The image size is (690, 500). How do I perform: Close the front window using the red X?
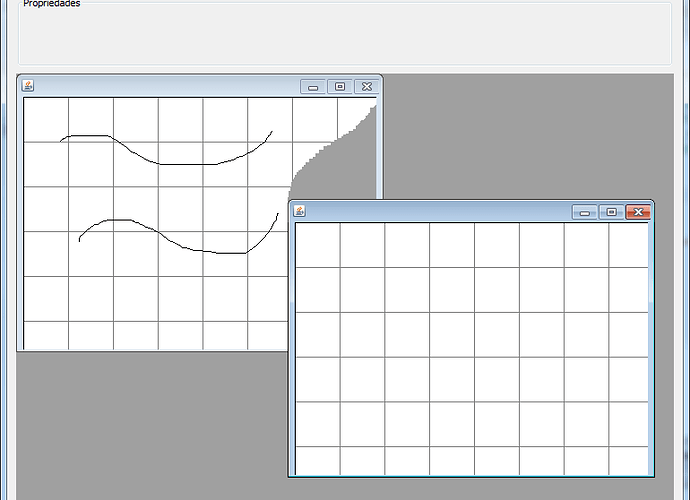pyautogui.click(x=638, y=212)
